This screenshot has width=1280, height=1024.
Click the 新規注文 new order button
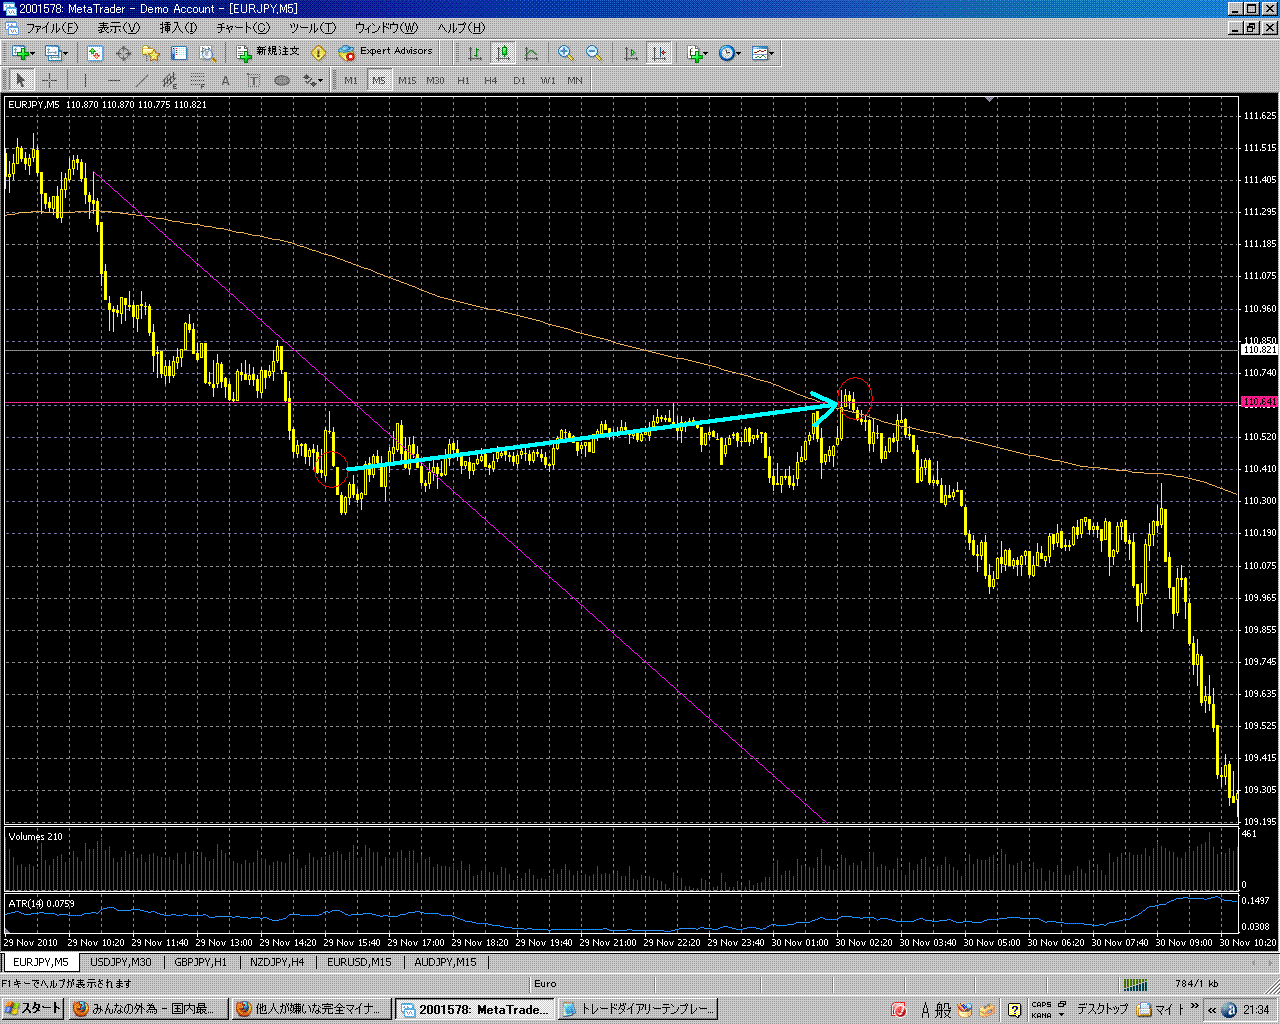268,52
